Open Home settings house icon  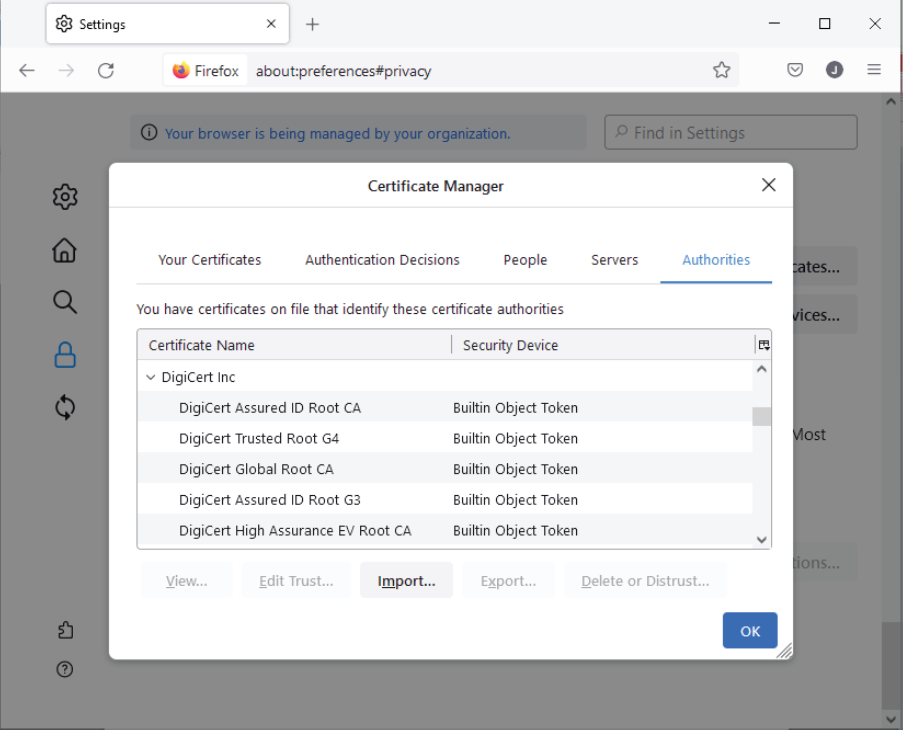pos(64,250)
